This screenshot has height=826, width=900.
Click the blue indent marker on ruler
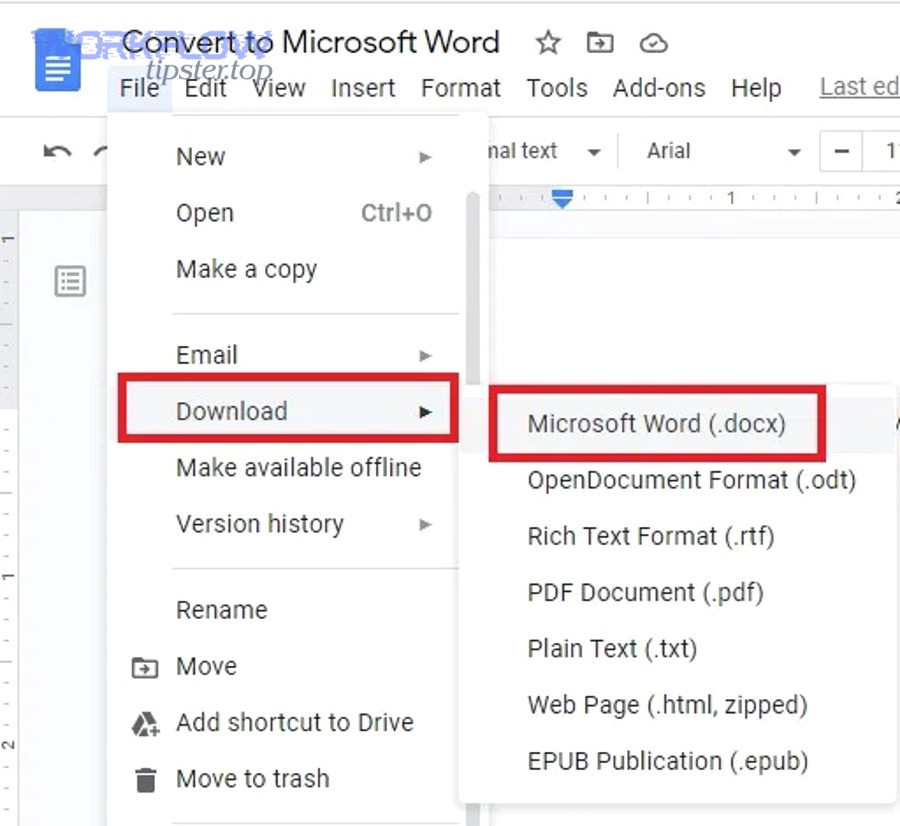tap(562, 199)
